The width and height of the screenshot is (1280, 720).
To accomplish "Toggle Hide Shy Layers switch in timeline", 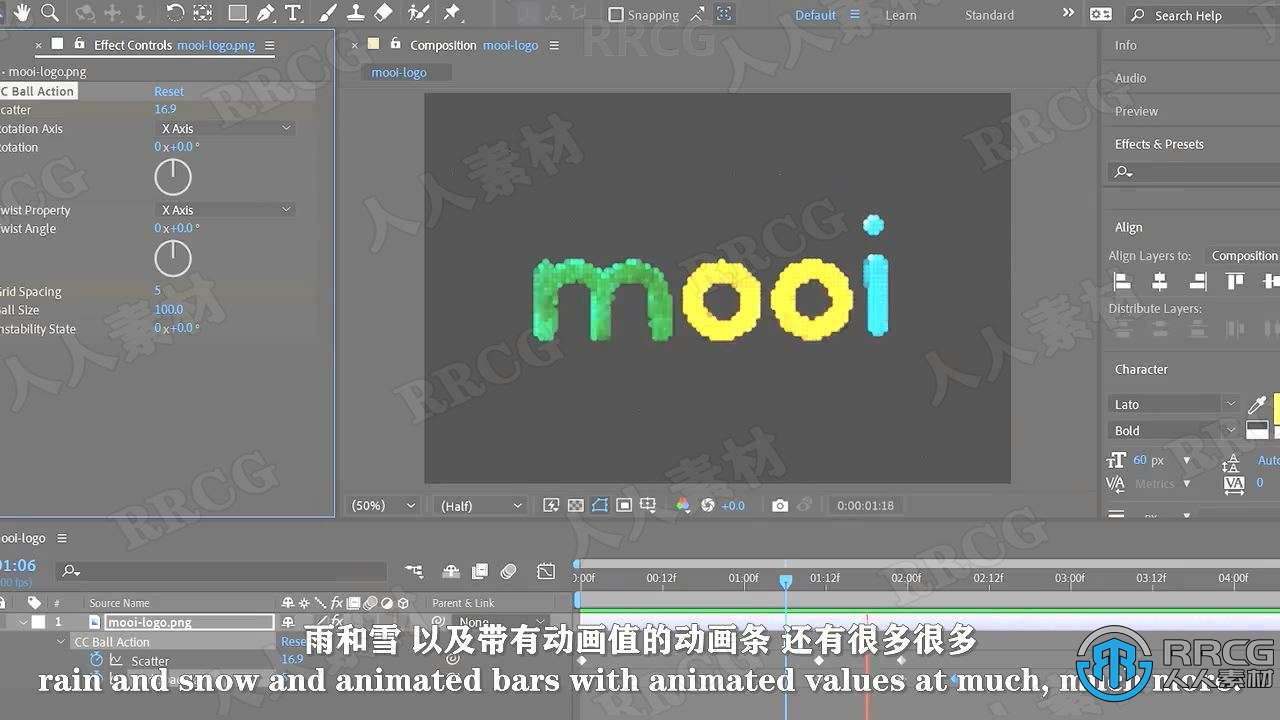I will 451,571.
